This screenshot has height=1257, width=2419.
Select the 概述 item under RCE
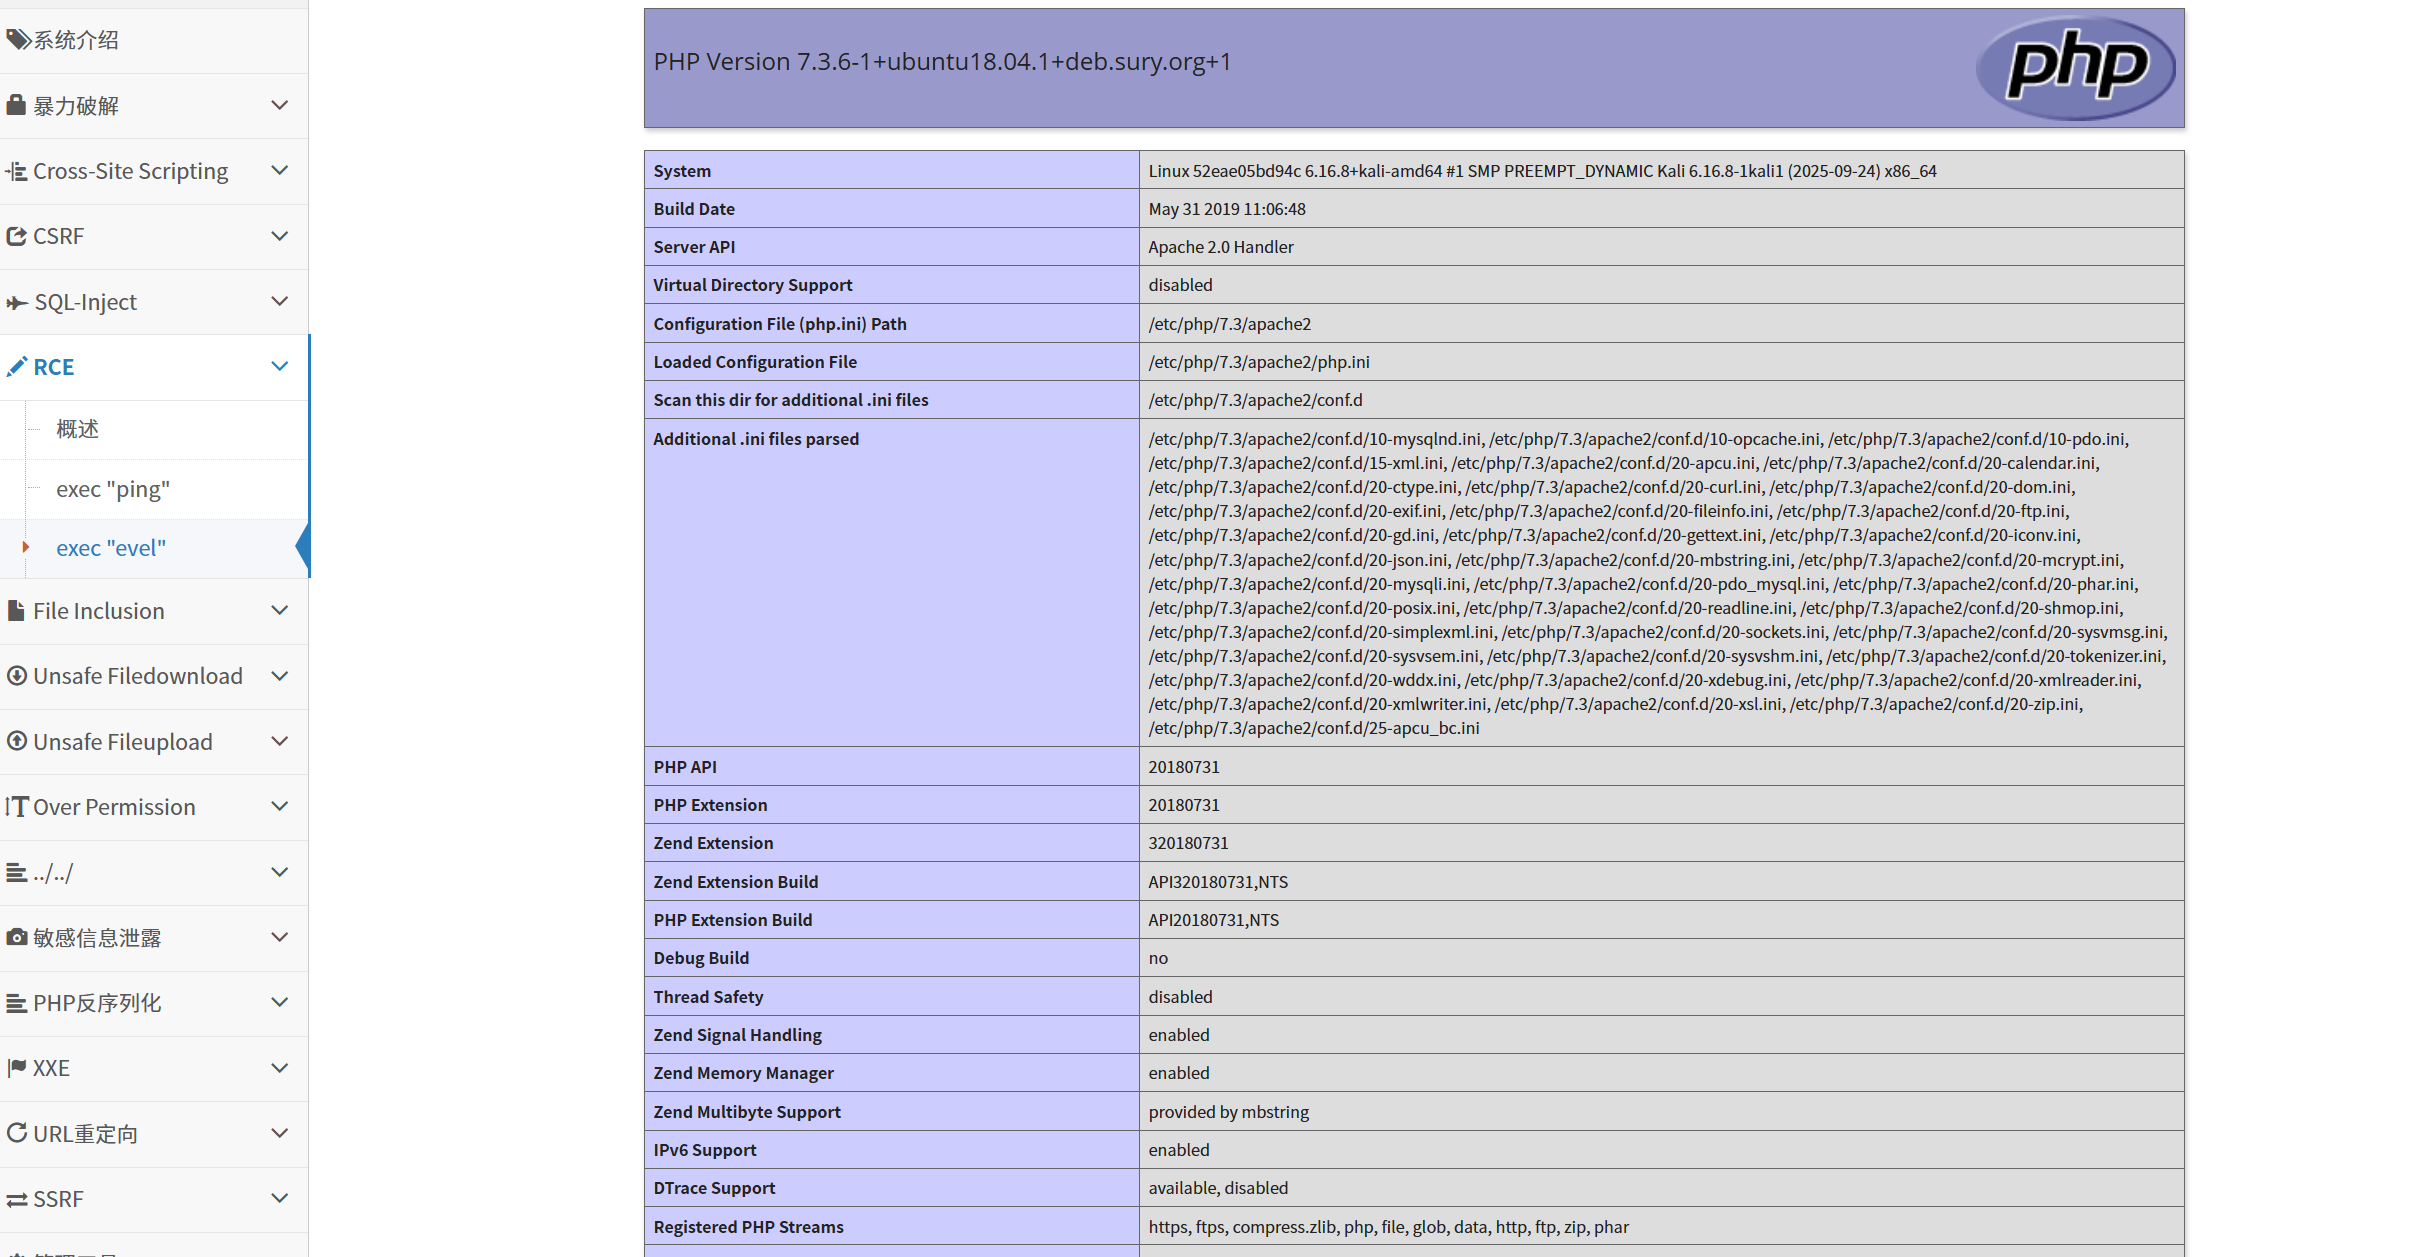click(78, 429)
